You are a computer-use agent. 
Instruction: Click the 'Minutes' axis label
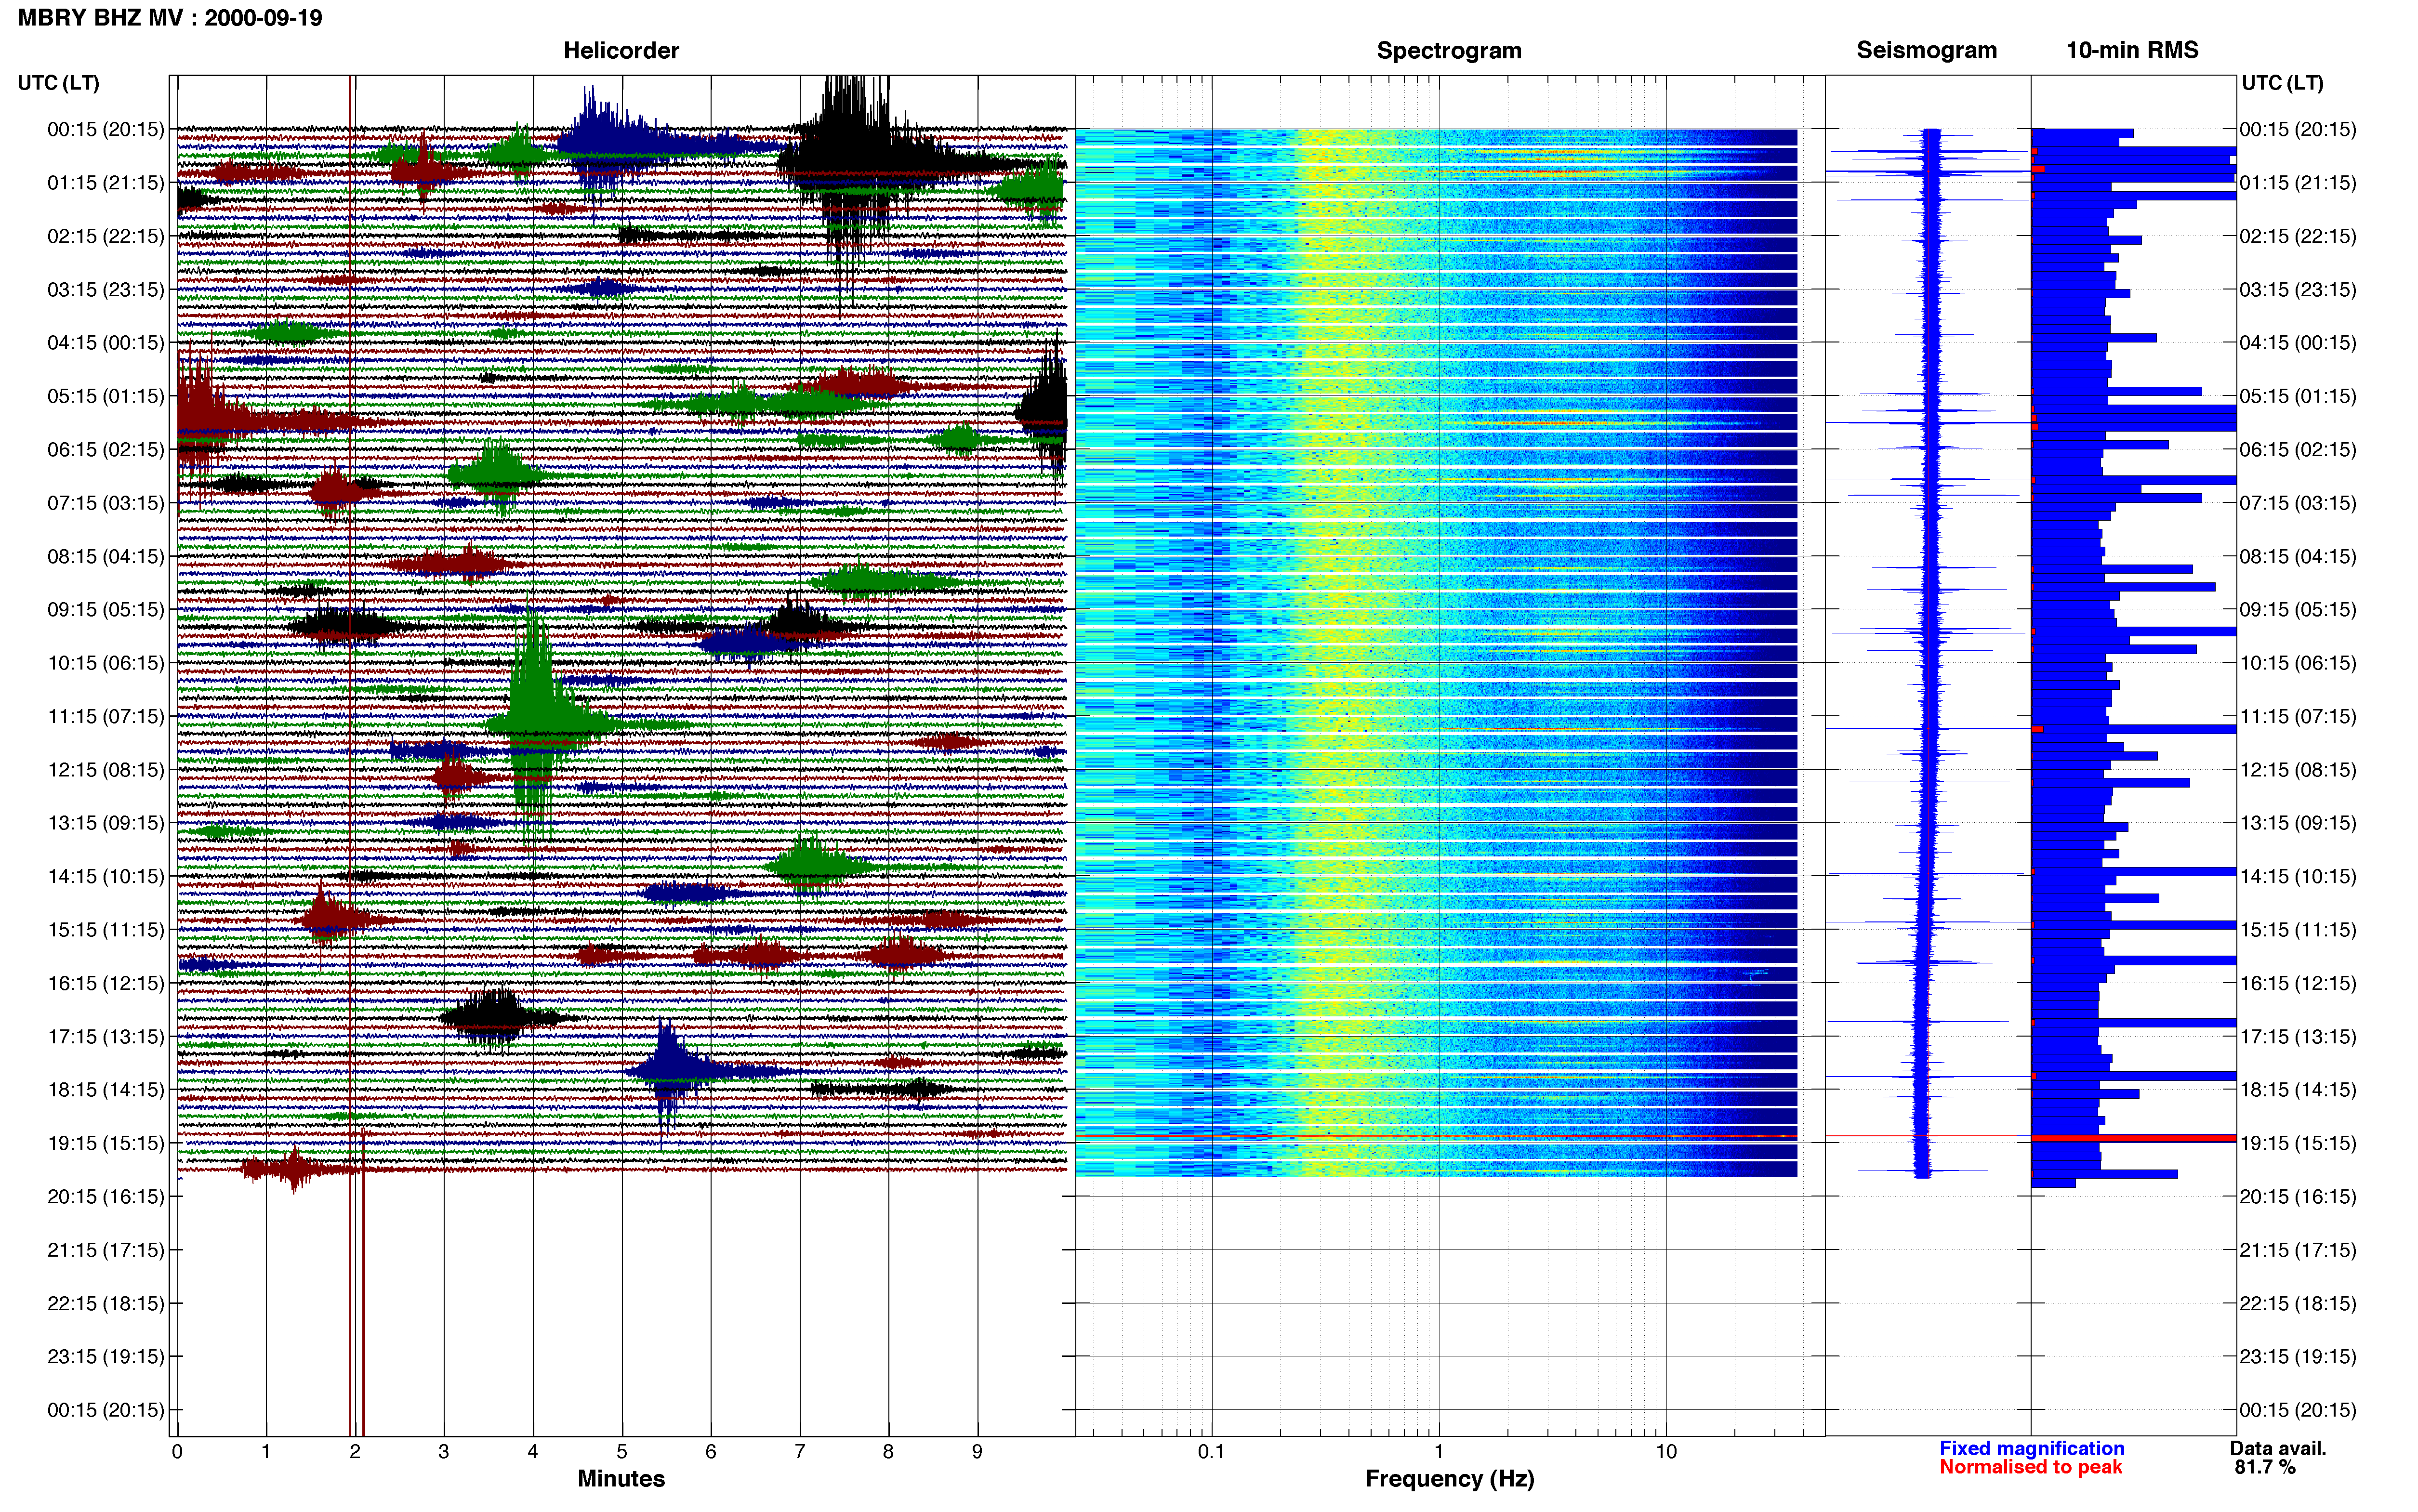[621, 1478]
